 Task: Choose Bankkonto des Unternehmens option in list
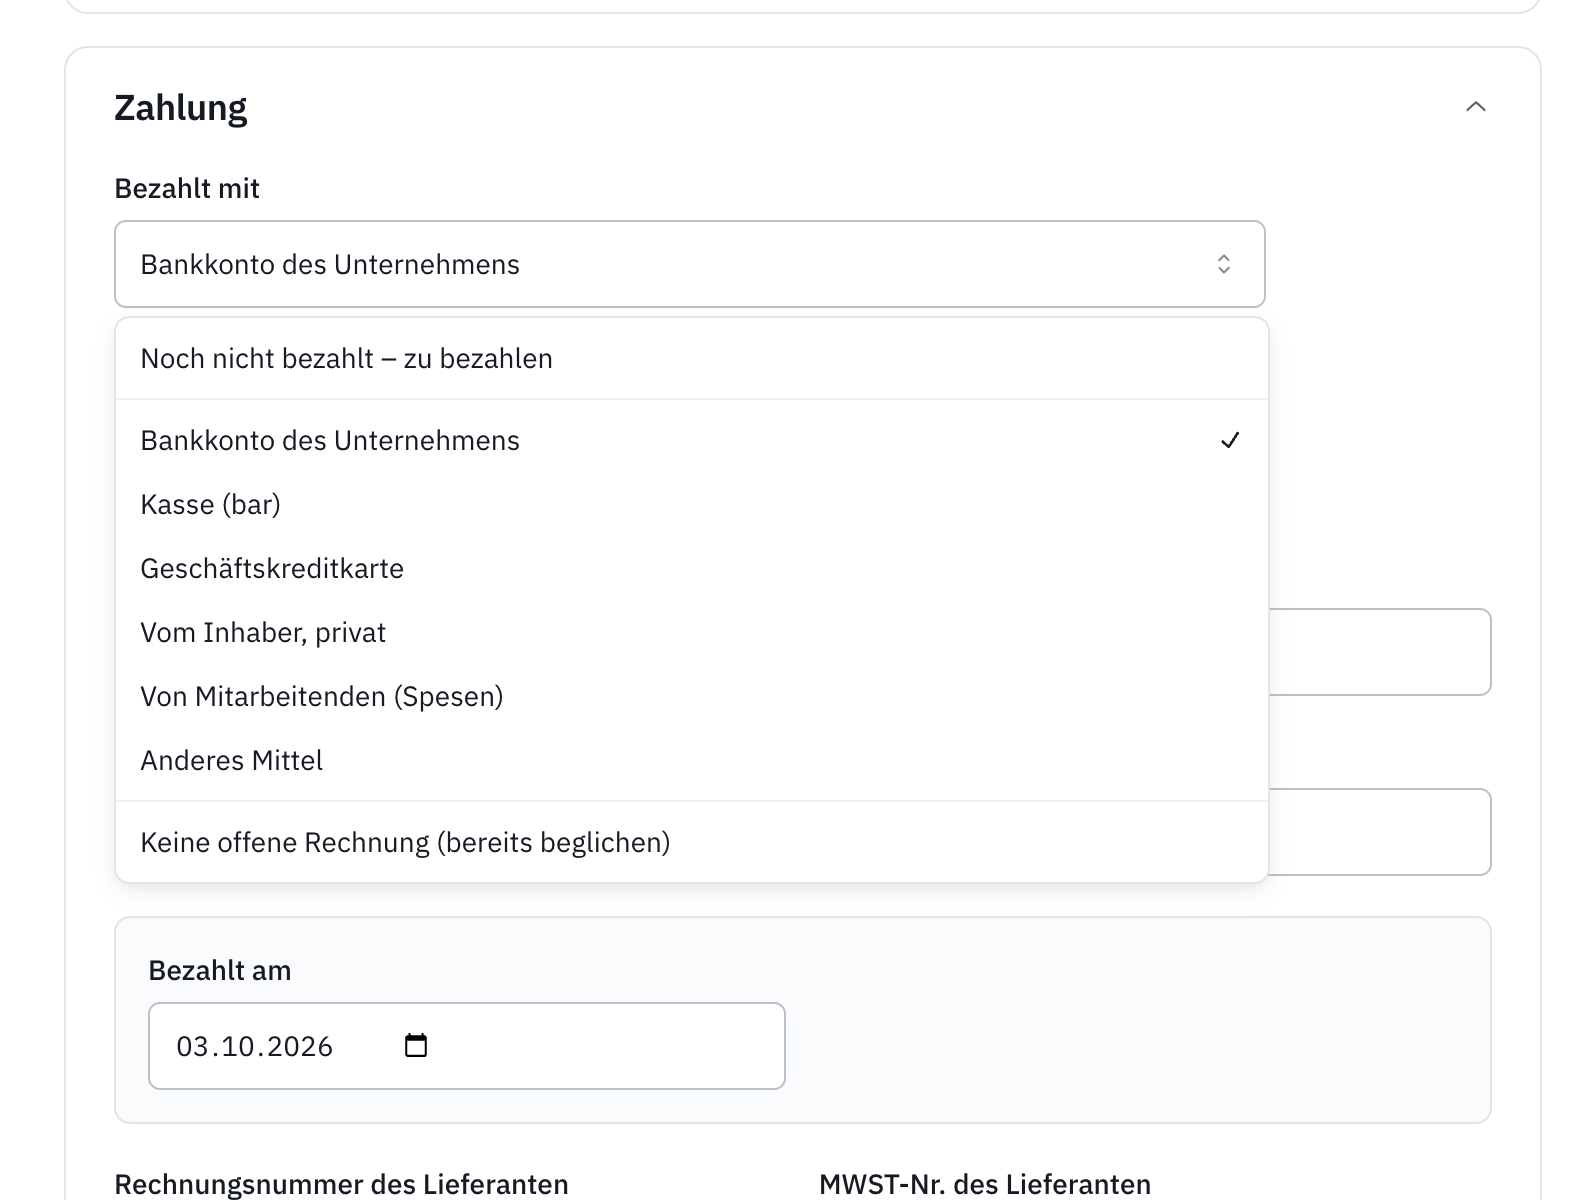(x=692, y=441)
